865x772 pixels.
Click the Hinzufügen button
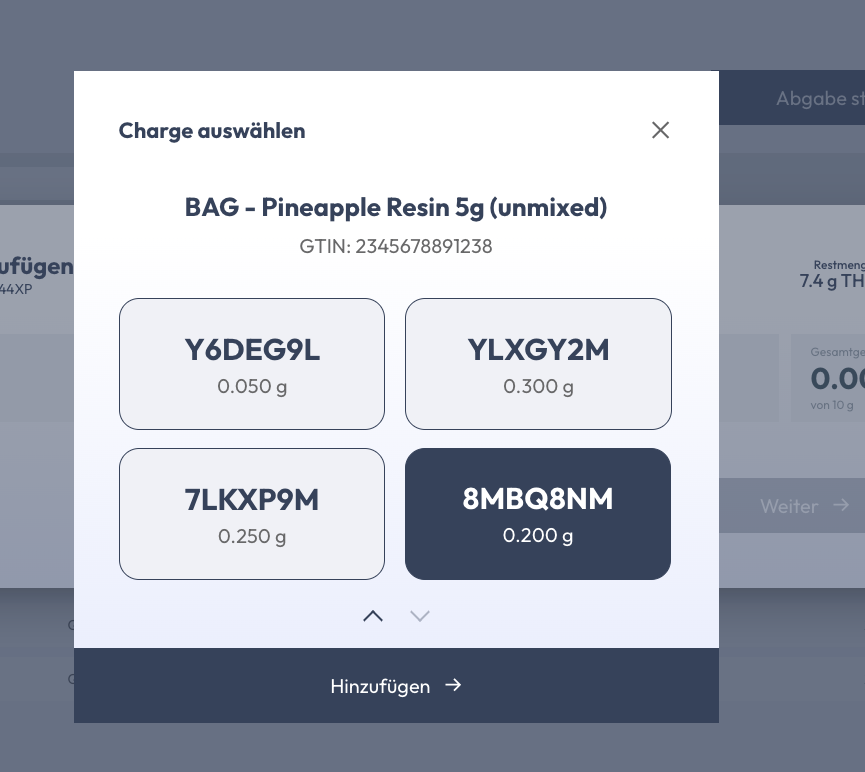click(x=396, y=685)
